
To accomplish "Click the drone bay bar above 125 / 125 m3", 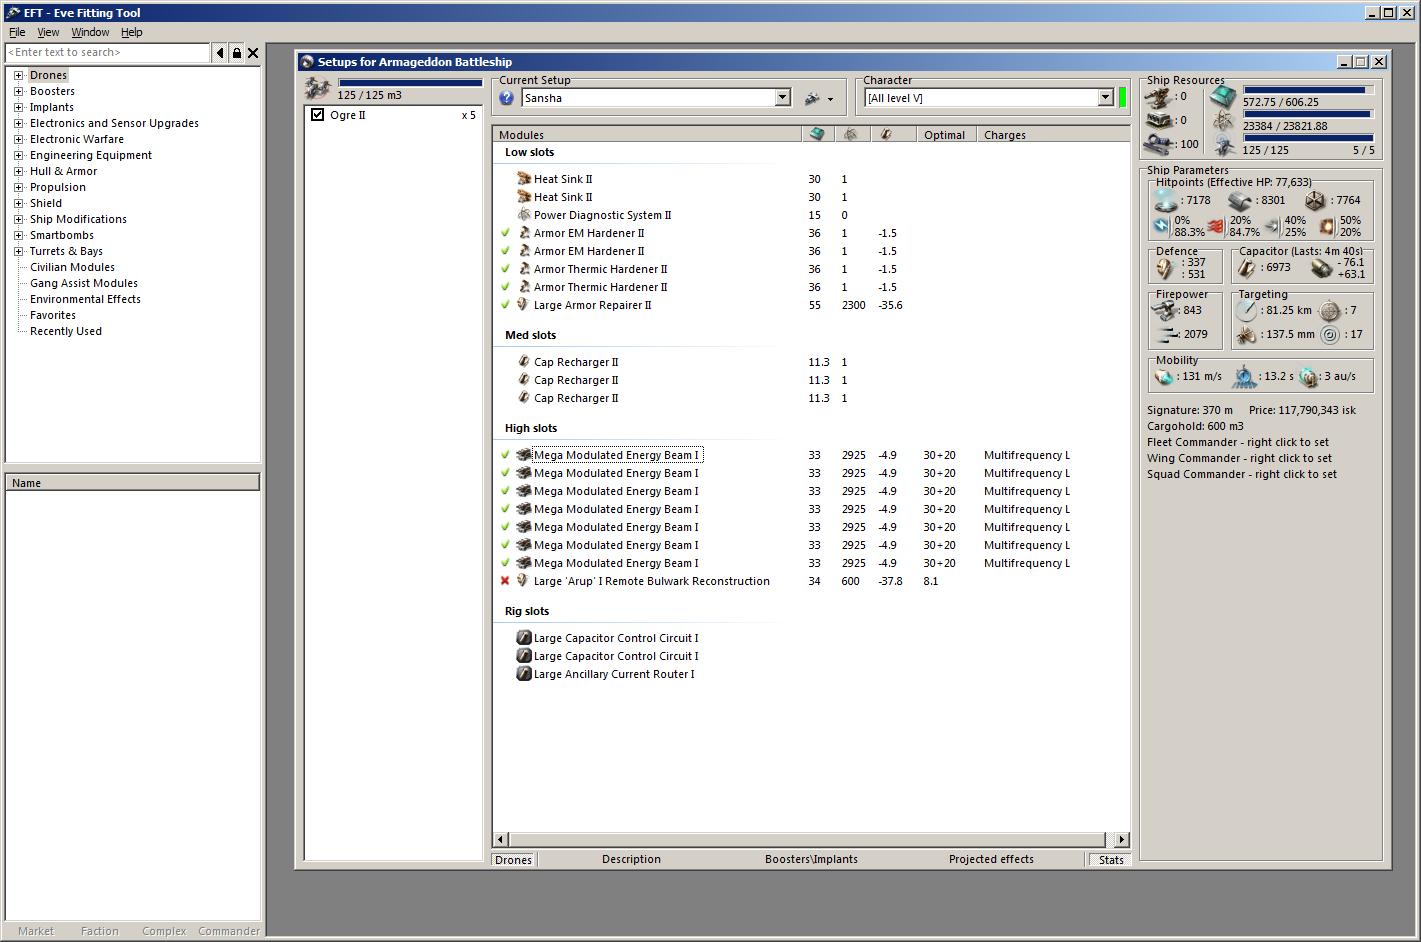I will (x=410, y=83).
